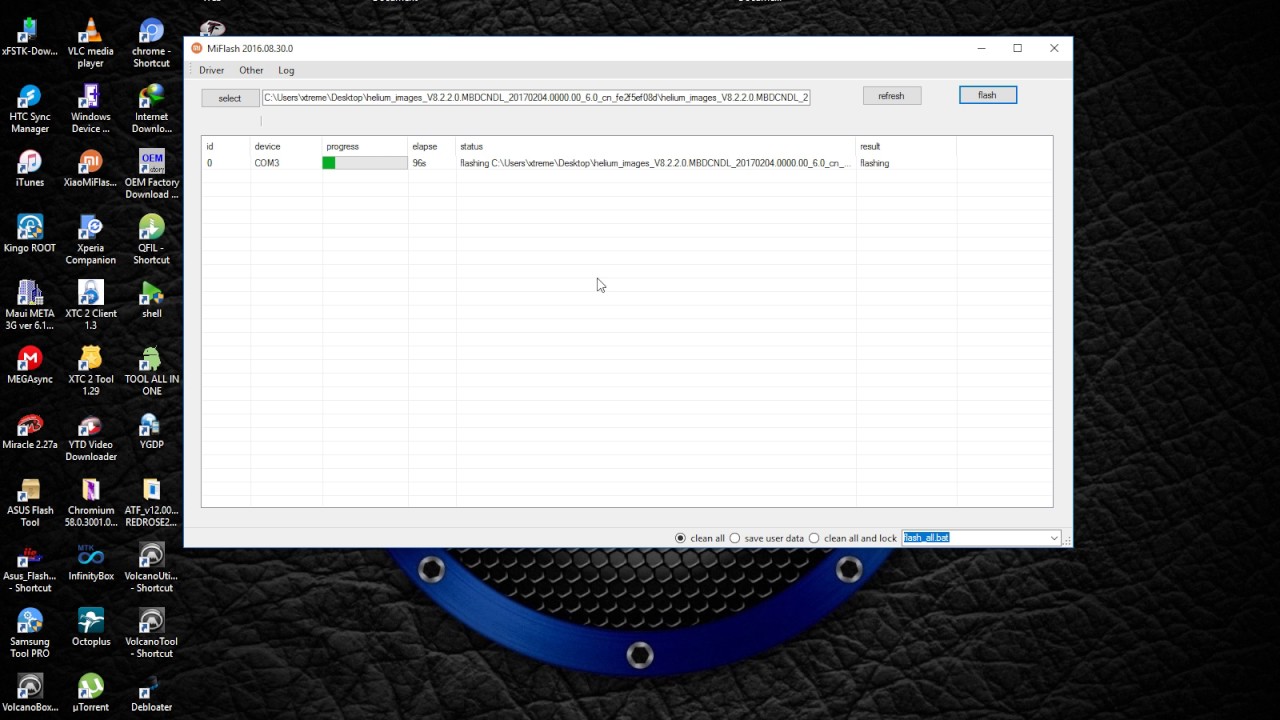1280x720 pixels.
Task: Open XTC 2 Tool 1.29 icon
Action: (x=91, y=371)
